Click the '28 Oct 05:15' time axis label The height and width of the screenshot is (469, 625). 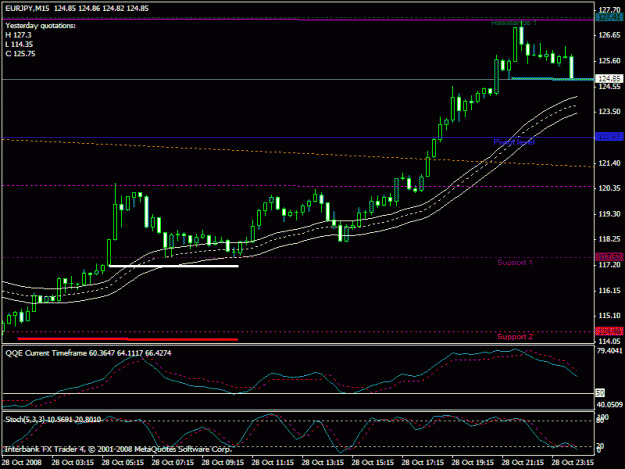pyautogui.click(x=122, y=463)
